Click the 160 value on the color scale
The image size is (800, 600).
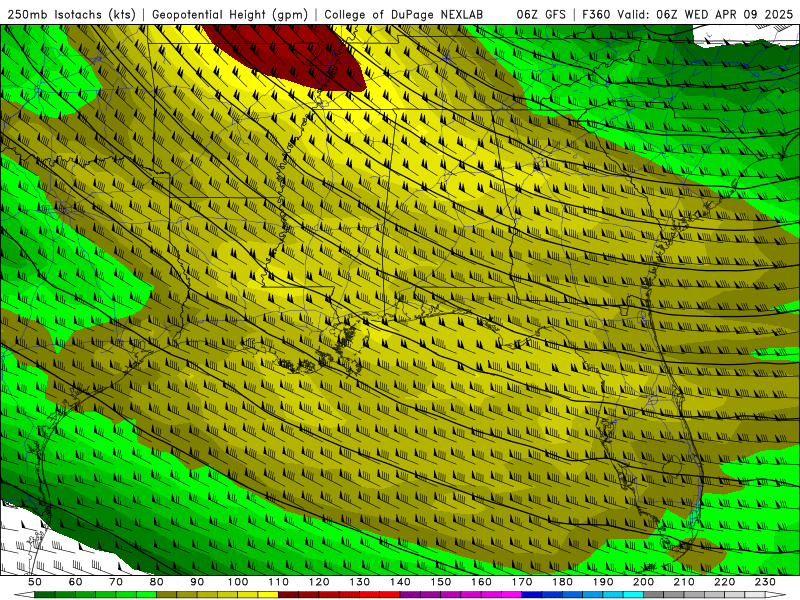481,582
